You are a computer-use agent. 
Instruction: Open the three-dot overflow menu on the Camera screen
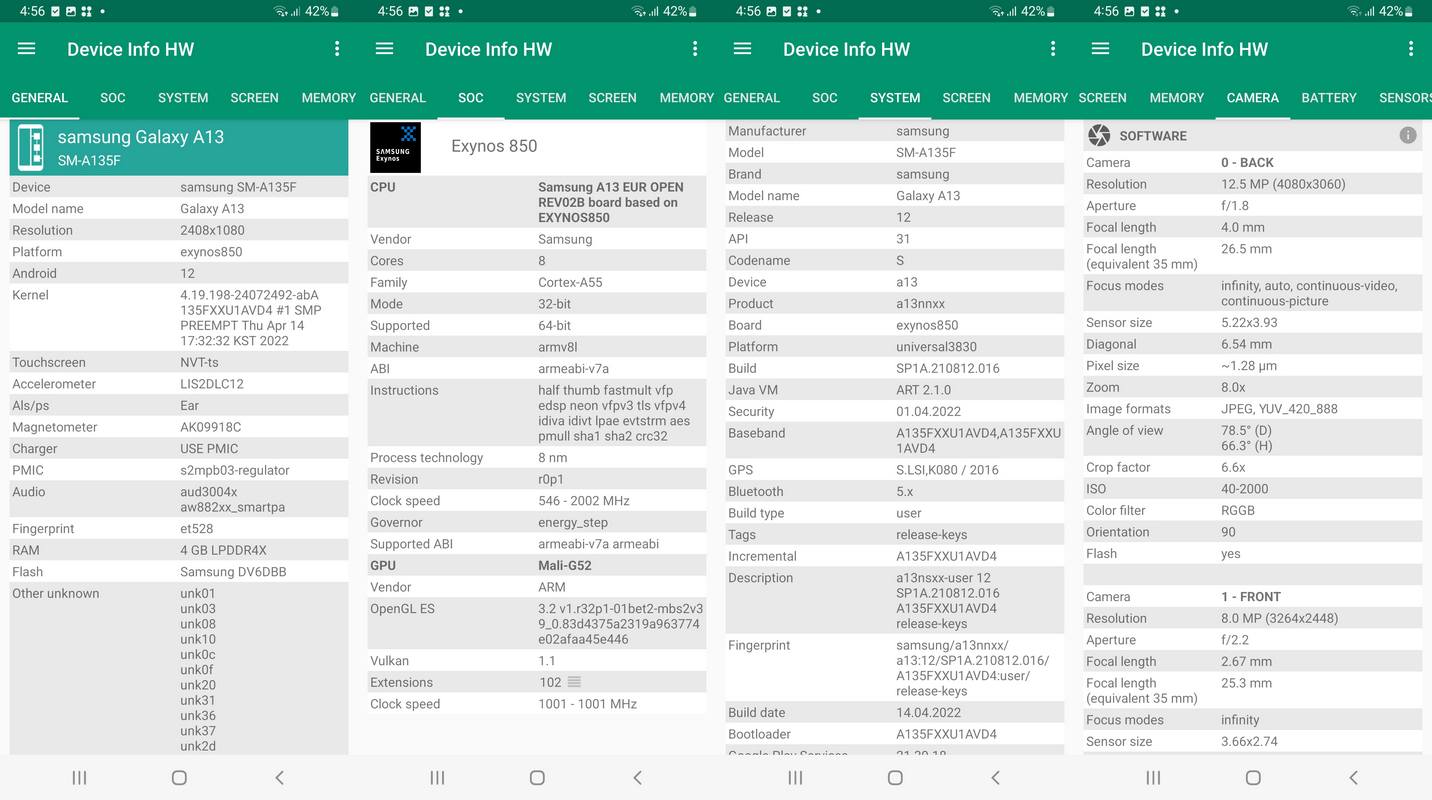pos(1411,49)
